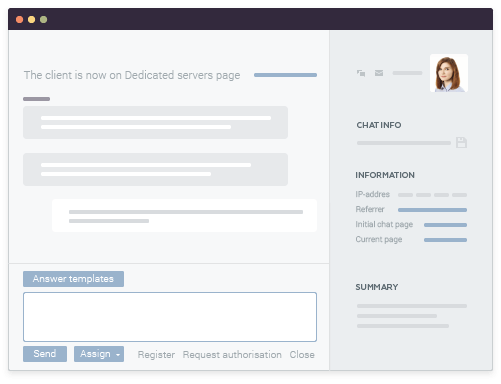Viewport: 501px width, 384px height.
Task: Click the chat bubbles icon near the avatar
Action: (361, 73)
